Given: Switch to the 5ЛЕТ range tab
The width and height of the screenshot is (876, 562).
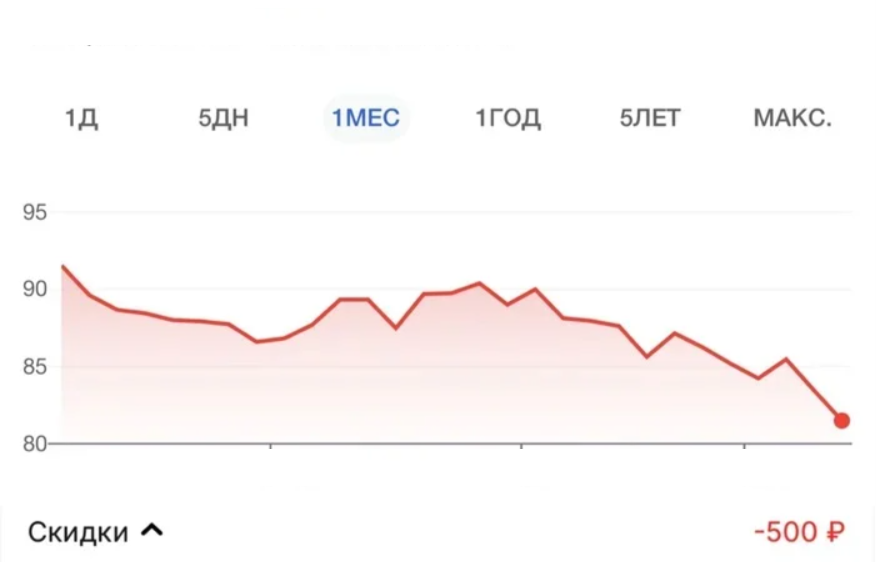Looking at the screenshot, I should (650, 118).
